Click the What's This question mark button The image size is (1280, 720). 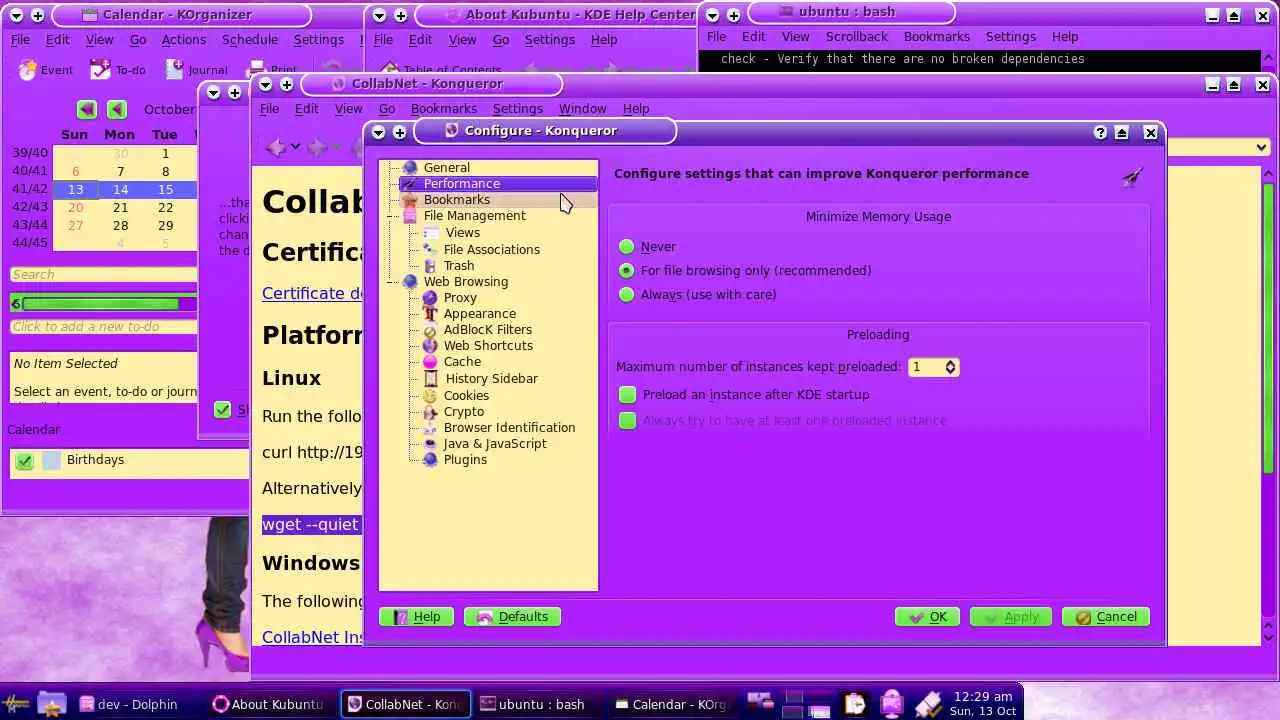coord(1101,132)
